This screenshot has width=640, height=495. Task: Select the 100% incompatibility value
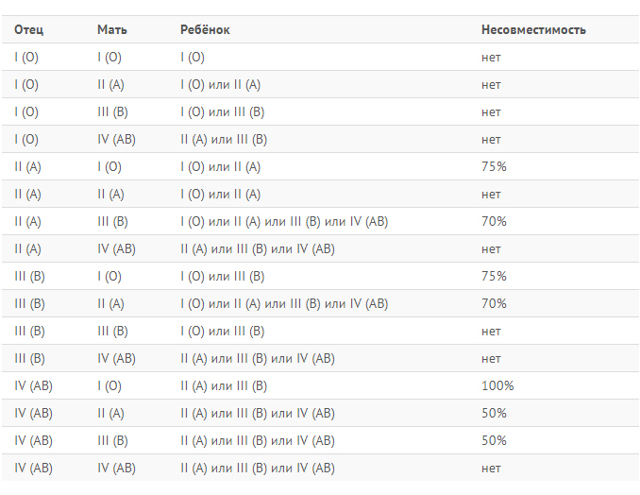pos(498,386)
